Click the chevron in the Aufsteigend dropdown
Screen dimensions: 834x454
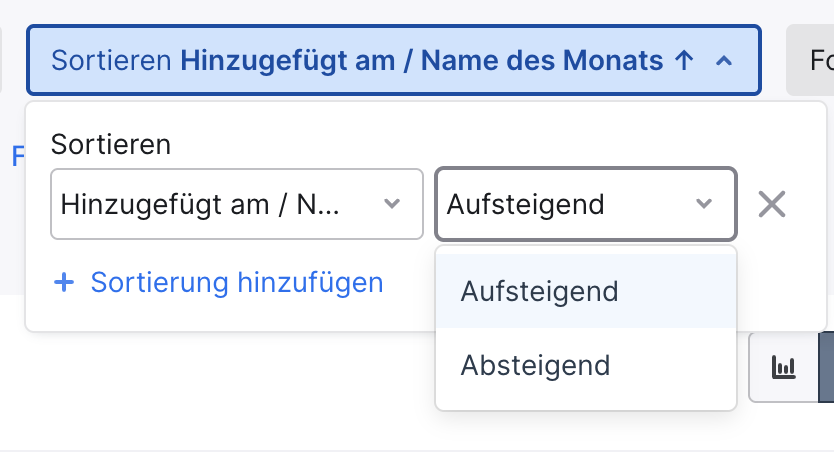pyautogui.click(x=704, y=204)
